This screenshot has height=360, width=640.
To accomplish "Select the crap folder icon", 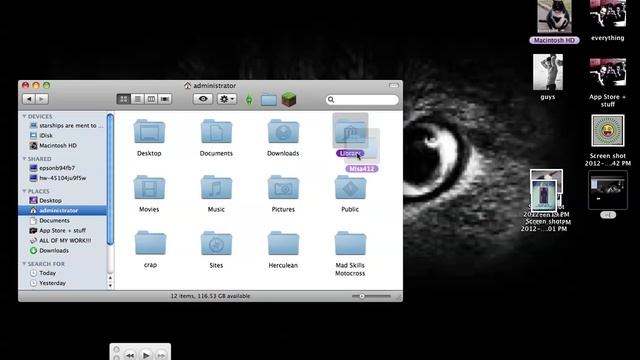I will (150, 243).
